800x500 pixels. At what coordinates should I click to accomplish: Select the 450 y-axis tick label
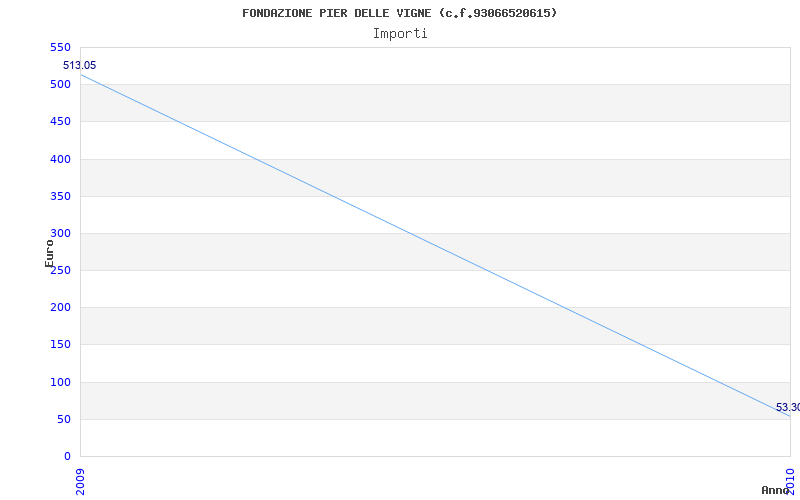coord(60,122)
